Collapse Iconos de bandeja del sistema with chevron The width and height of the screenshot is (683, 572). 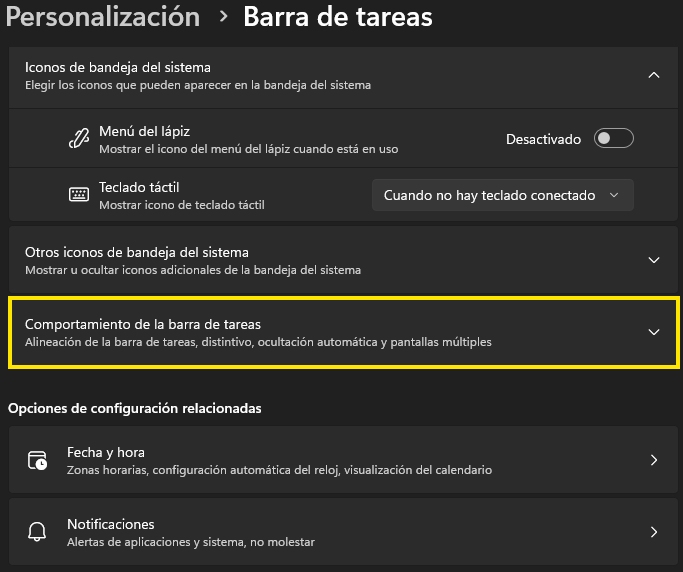(x=654, y=75)
